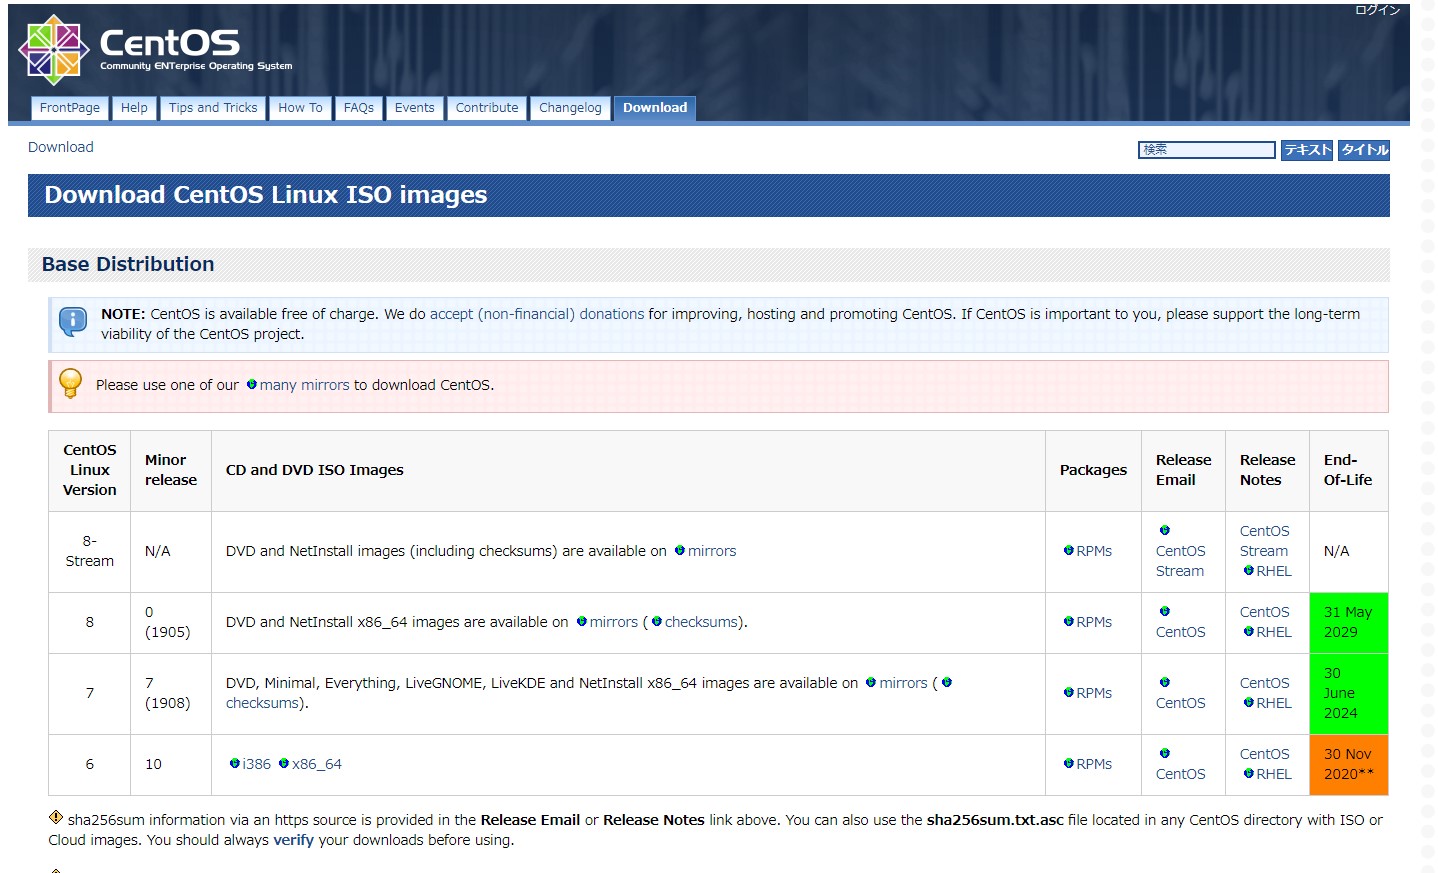Open CentOS Stream release email link
Viewport: 1438px width, 873px height.
coord(1181,561)
